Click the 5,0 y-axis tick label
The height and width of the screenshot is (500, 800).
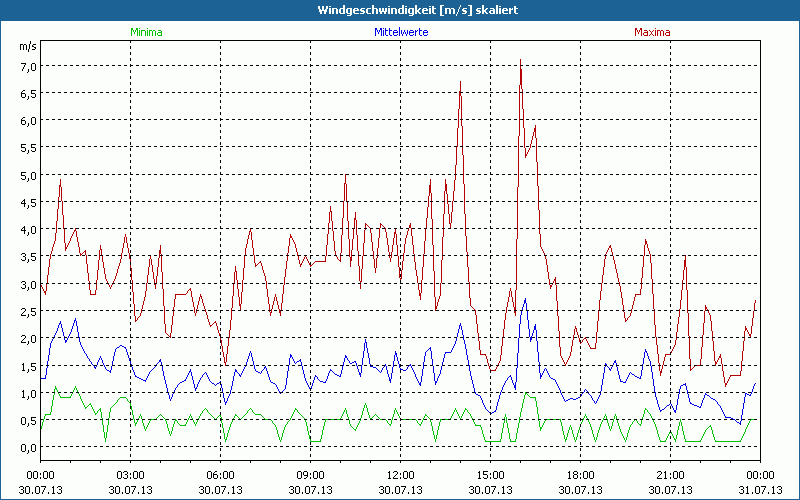point(27,175)
